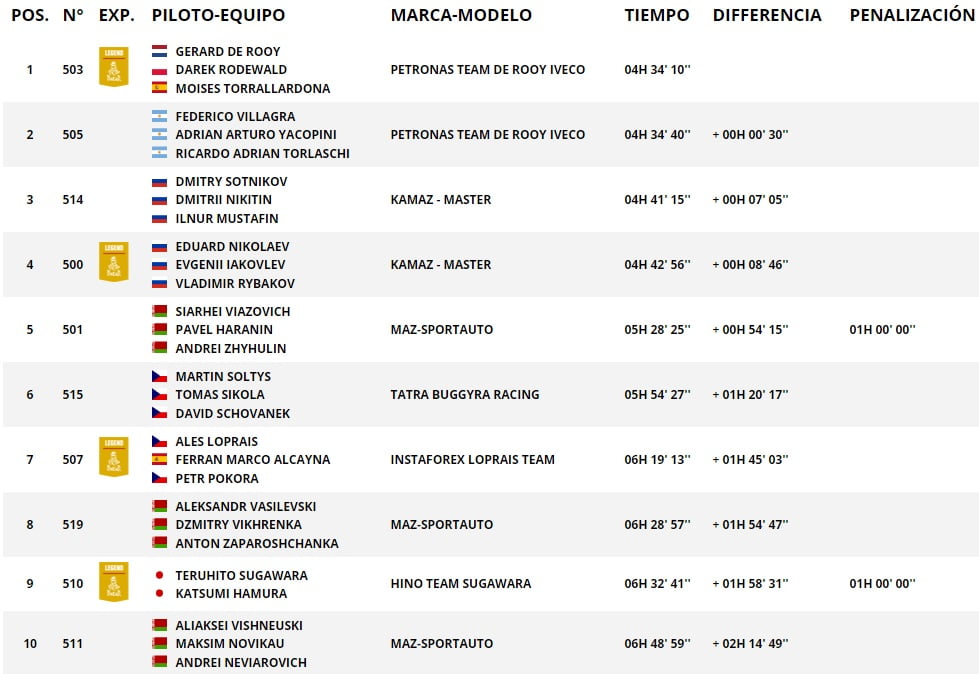Click the Netherlands flag by Gerard De Rooy
Viewport: 979px width, 674px height.
click(160, 51)
